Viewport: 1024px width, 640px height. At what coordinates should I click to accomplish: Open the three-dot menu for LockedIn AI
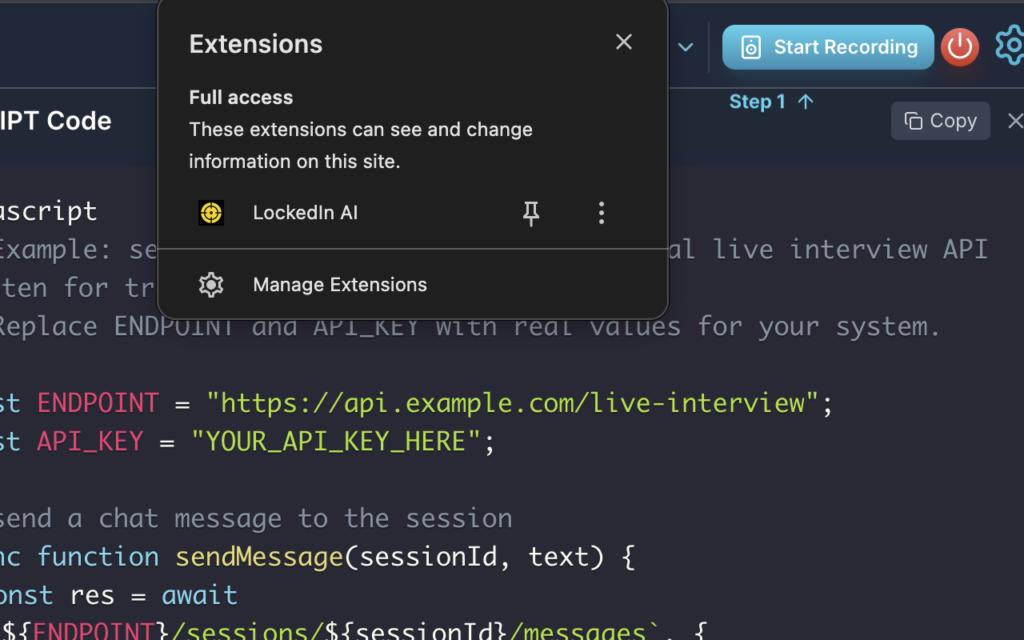(601, 212)
